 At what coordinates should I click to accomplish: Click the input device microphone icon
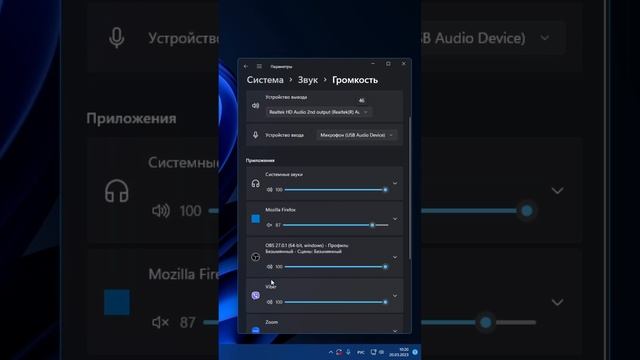coord(256,135)
